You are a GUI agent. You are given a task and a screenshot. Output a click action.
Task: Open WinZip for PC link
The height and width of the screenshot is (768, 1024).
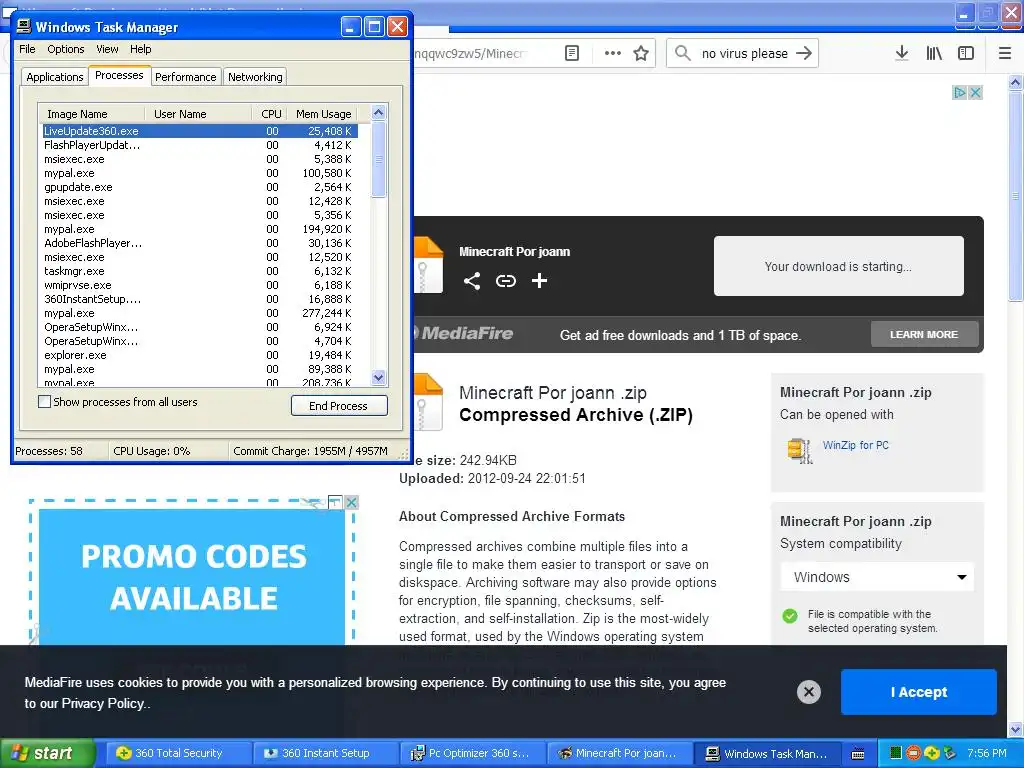[856, 445]
